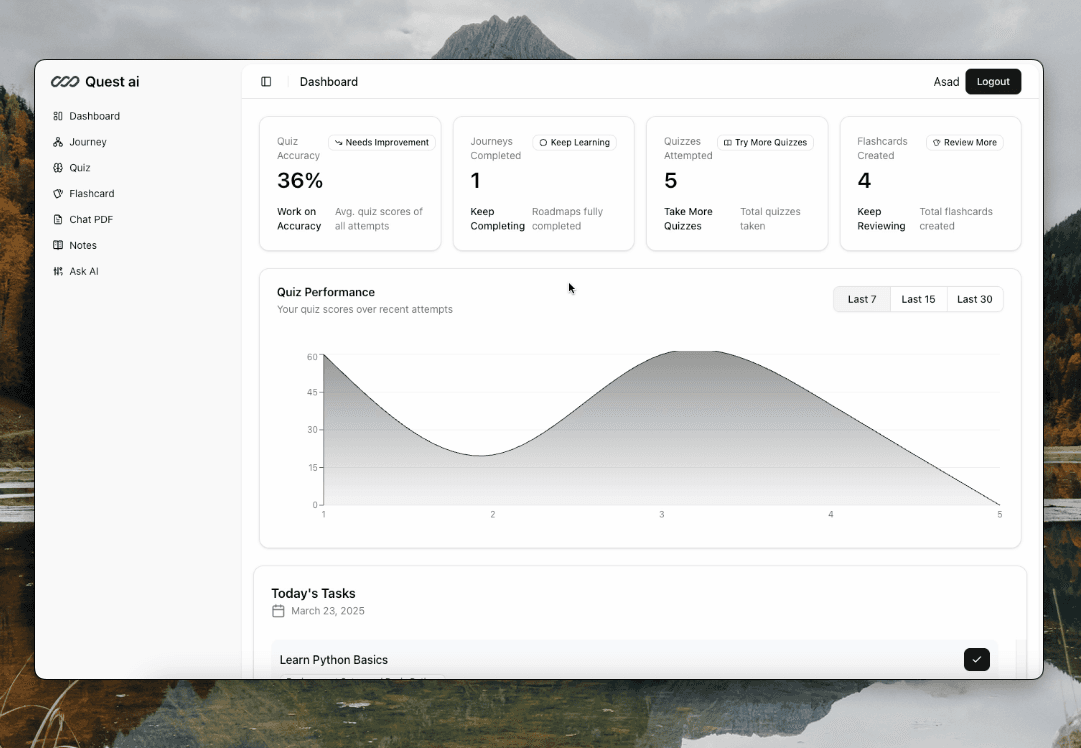1081x748 pixels.
Task: Select the Last 30 tab
Action: [x=975, y=299]
